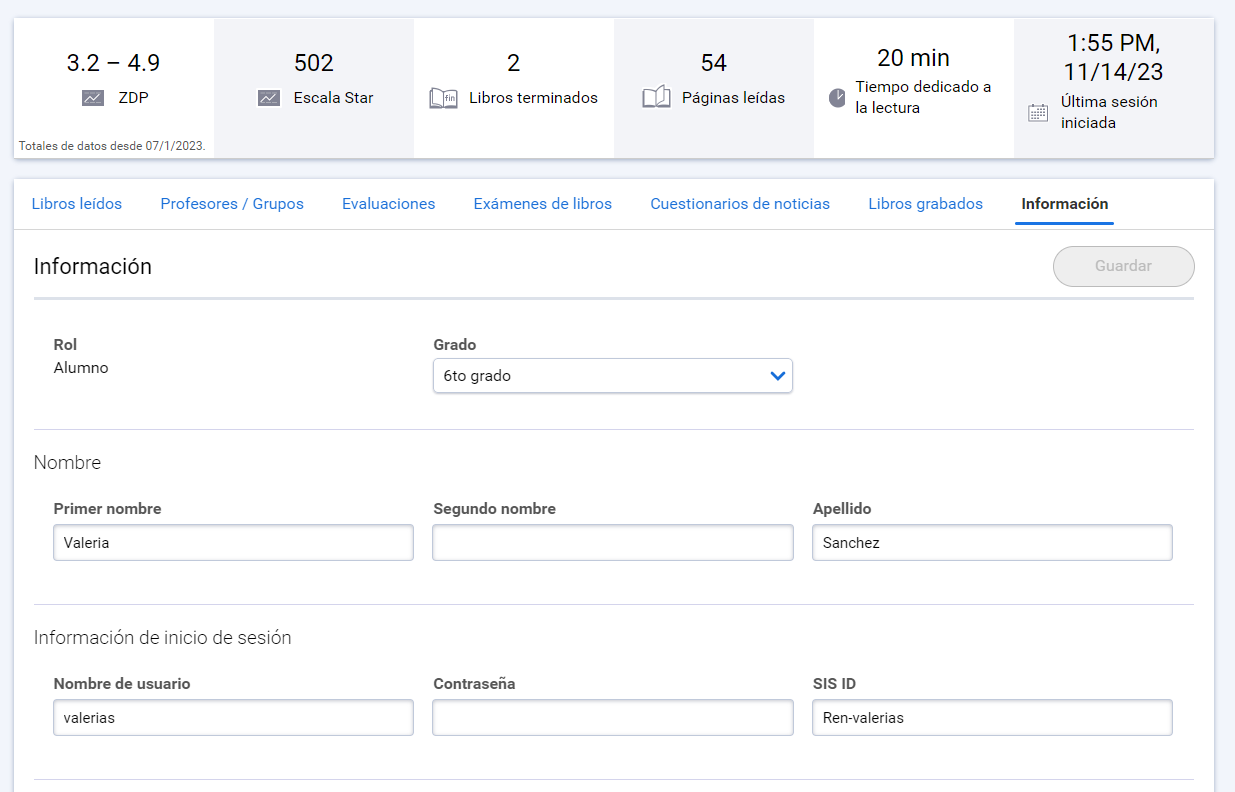Click the Información de inicio de sesión heading
Image resolution: width=1235 pixels, height=792 pixels.
163,637
